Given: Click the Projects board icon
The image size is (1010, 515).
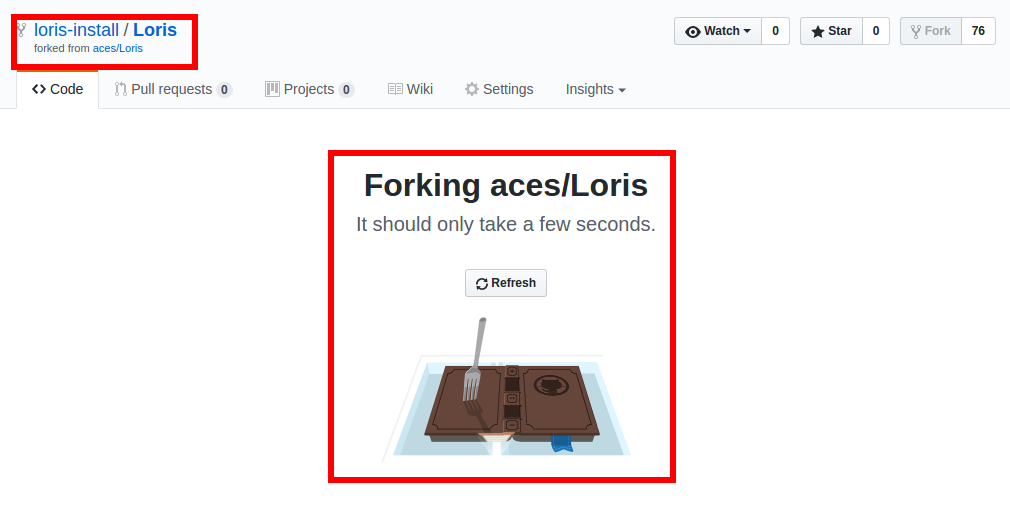Looking at the screenshot, I should click(x=272, y=89).
